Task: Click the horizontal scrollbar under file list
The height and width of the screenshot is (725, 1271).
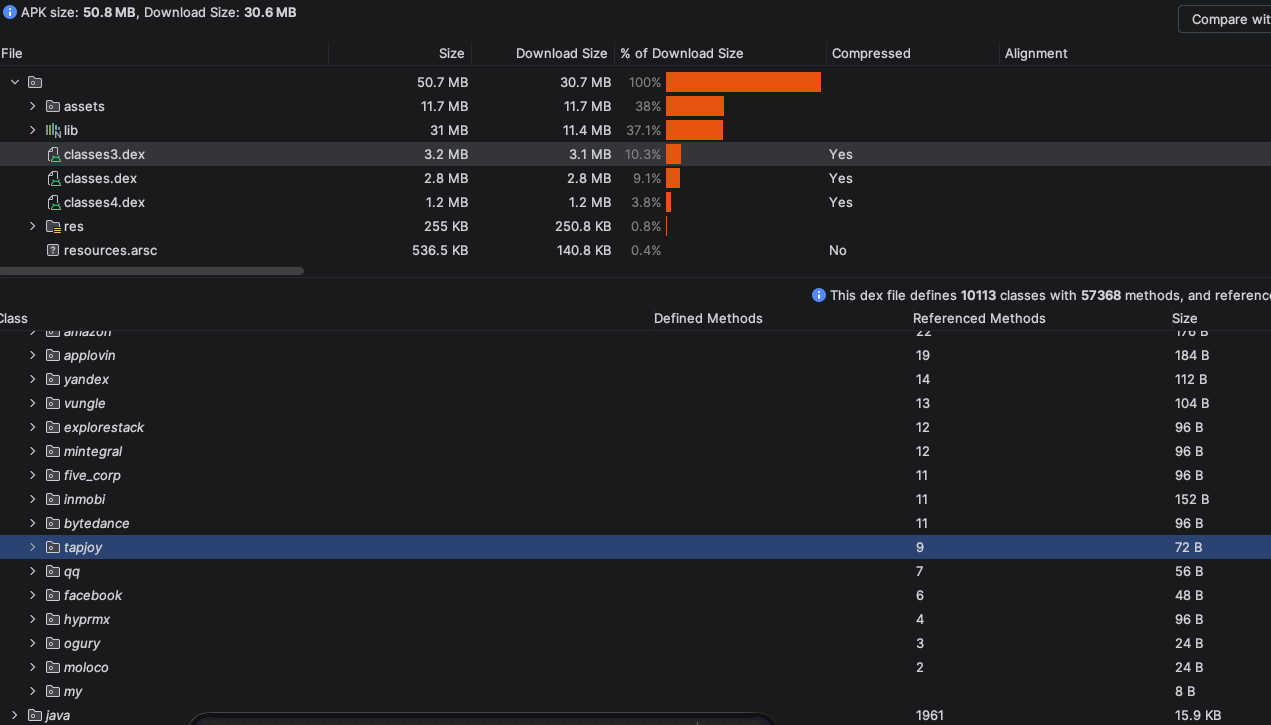Action: [152, 270]
